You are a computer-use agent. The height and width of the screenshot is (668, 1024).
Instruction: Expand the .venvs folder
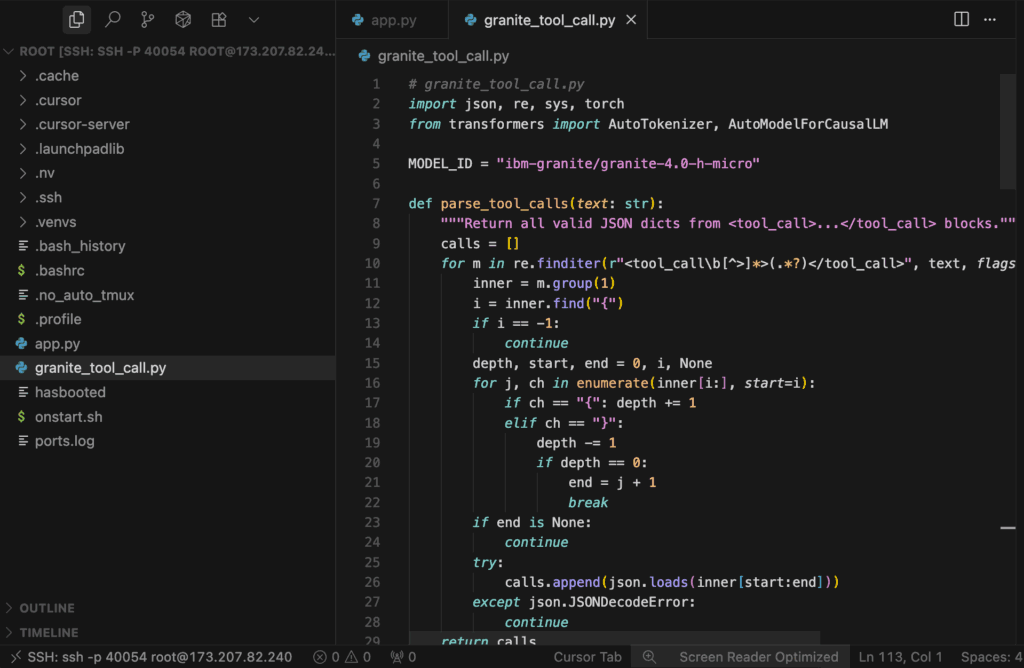tap(56, 221)
